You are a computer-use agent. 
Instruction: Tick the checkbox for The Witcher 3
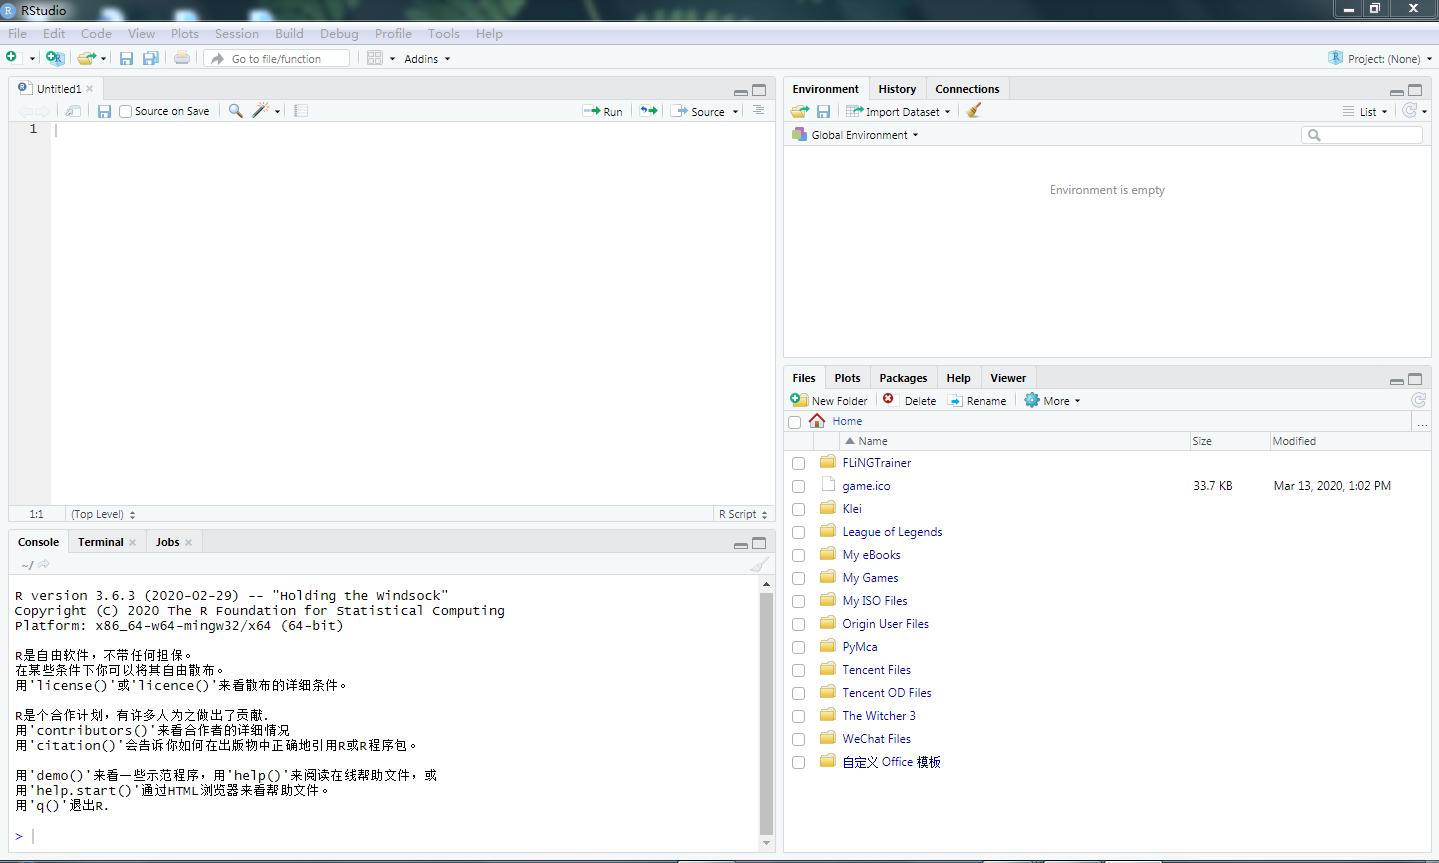pyautogui.click(x=798, y=717)
